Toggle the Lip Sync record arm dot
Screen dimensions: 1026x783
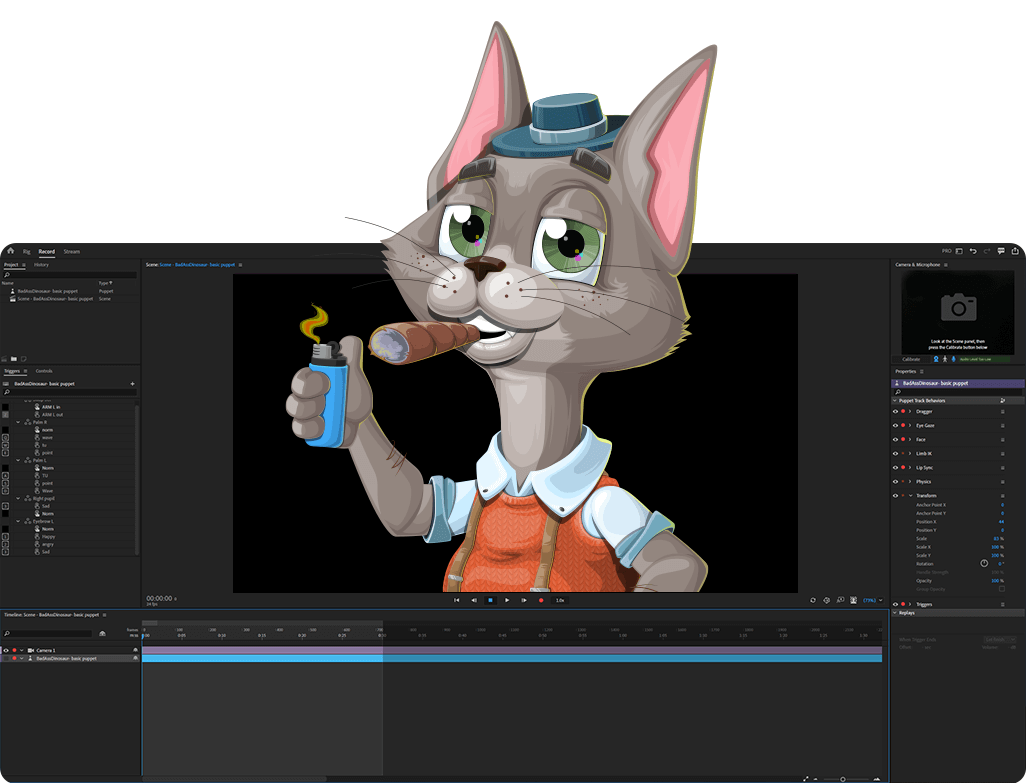(x=903, y=467)
